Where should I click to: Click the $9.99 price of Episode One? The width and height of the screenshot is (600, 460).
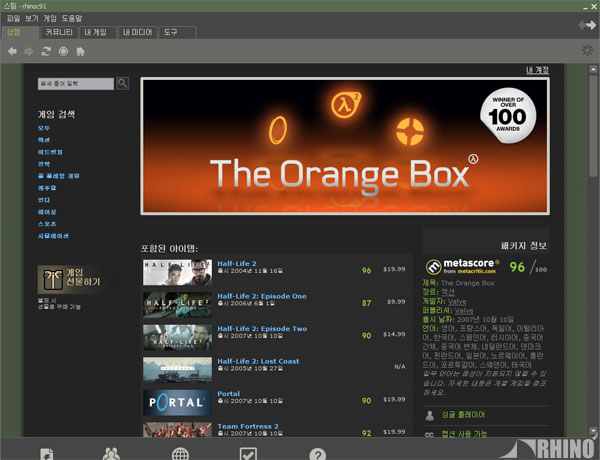pyautogui.click(x=396, y=302)
